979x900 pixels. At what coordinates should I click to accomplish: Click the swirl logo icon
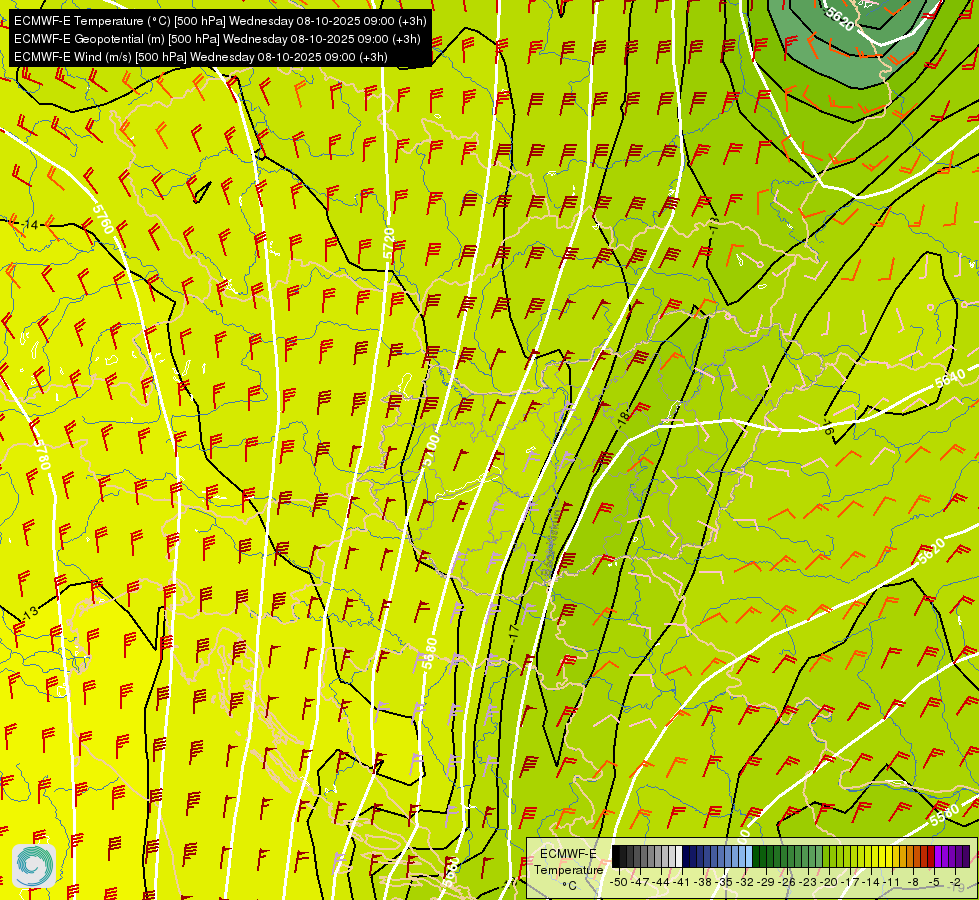click(x=34, y=866)
